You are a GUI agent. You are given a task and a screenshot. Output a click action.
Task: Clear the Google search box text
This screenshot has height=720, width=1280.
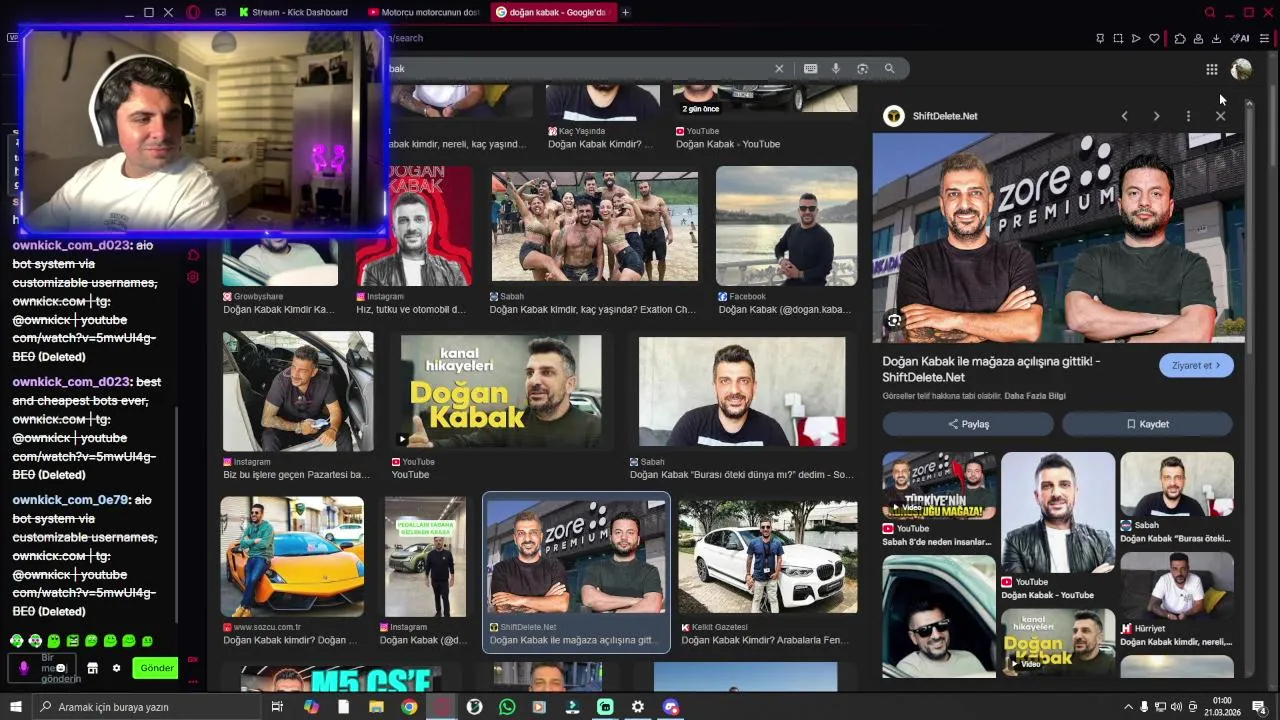point(779,69)
